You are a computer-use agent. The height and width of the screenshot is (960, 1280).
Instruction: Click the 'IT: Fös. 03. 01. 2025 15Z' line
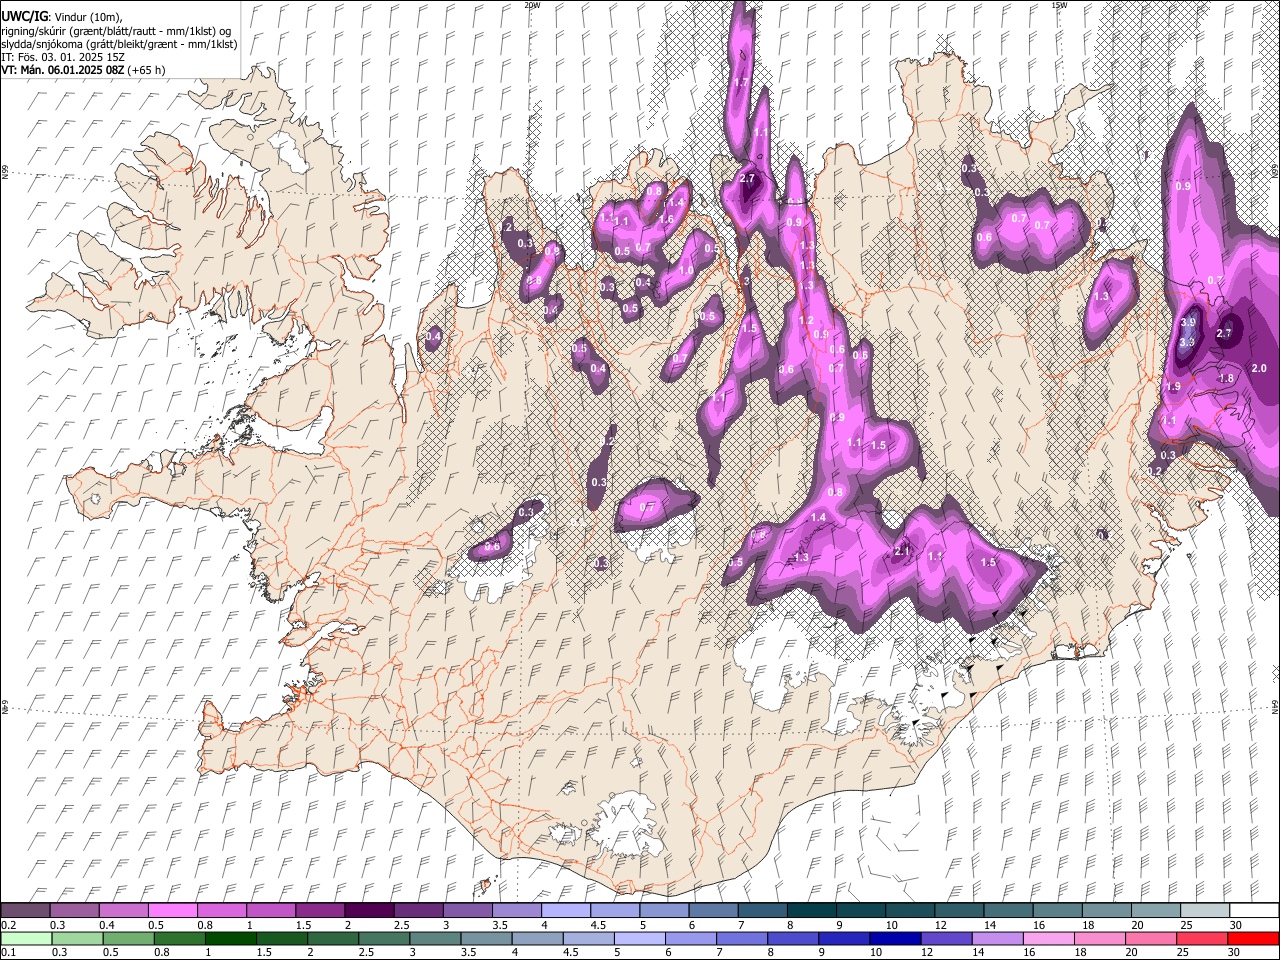(x=63, y=57)
